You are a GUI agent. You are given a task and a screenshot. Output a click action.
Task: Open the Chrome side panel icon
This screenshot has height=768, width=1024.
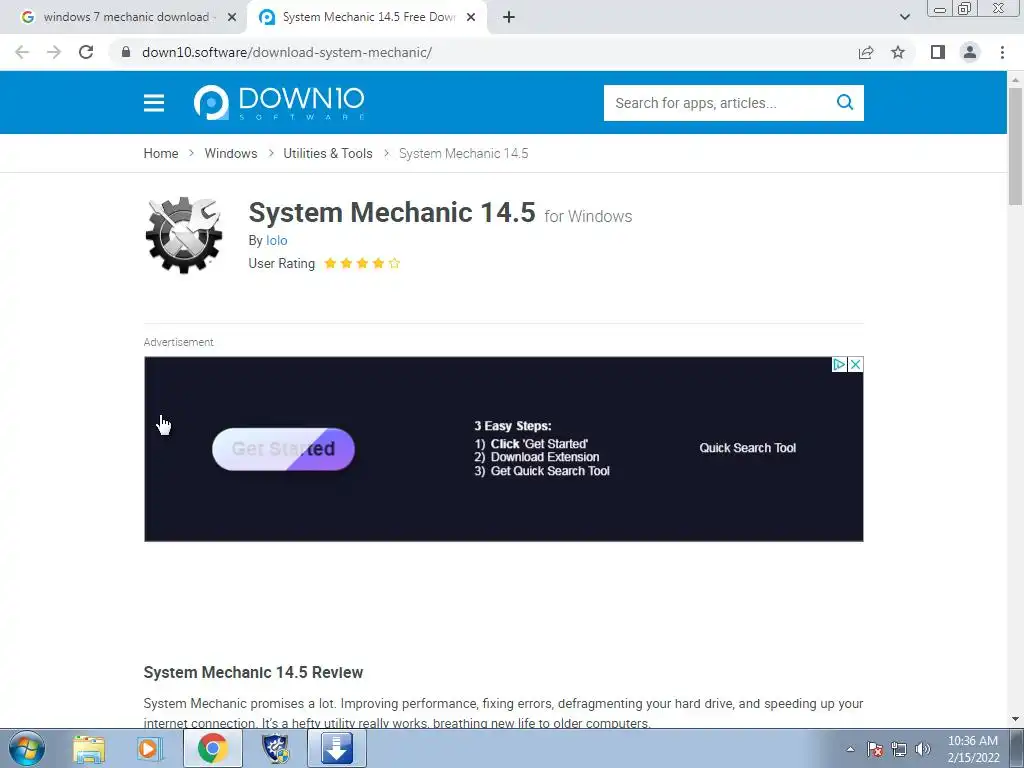(938, 52)
